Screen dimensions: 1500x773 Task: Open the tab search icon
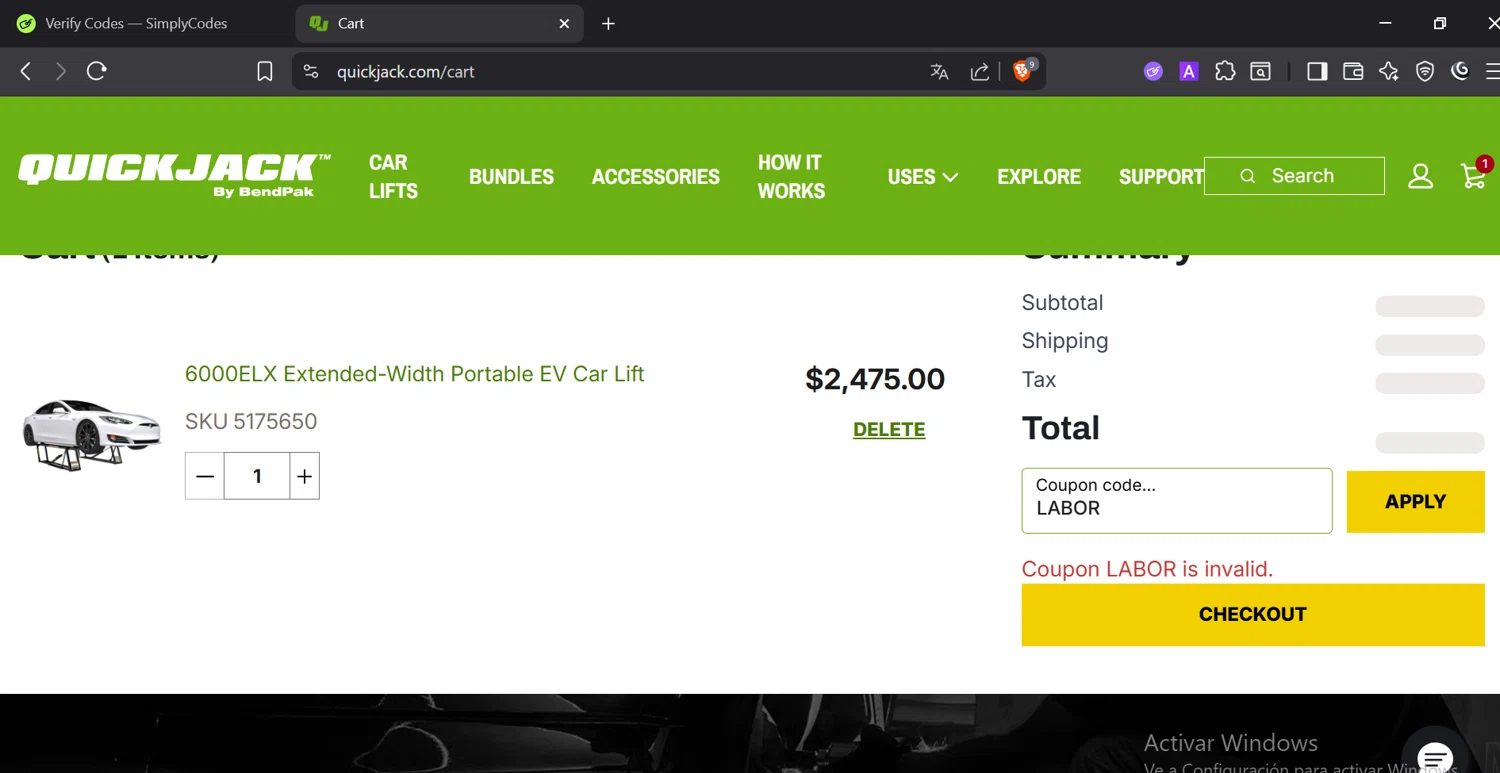pos(1261,71)
